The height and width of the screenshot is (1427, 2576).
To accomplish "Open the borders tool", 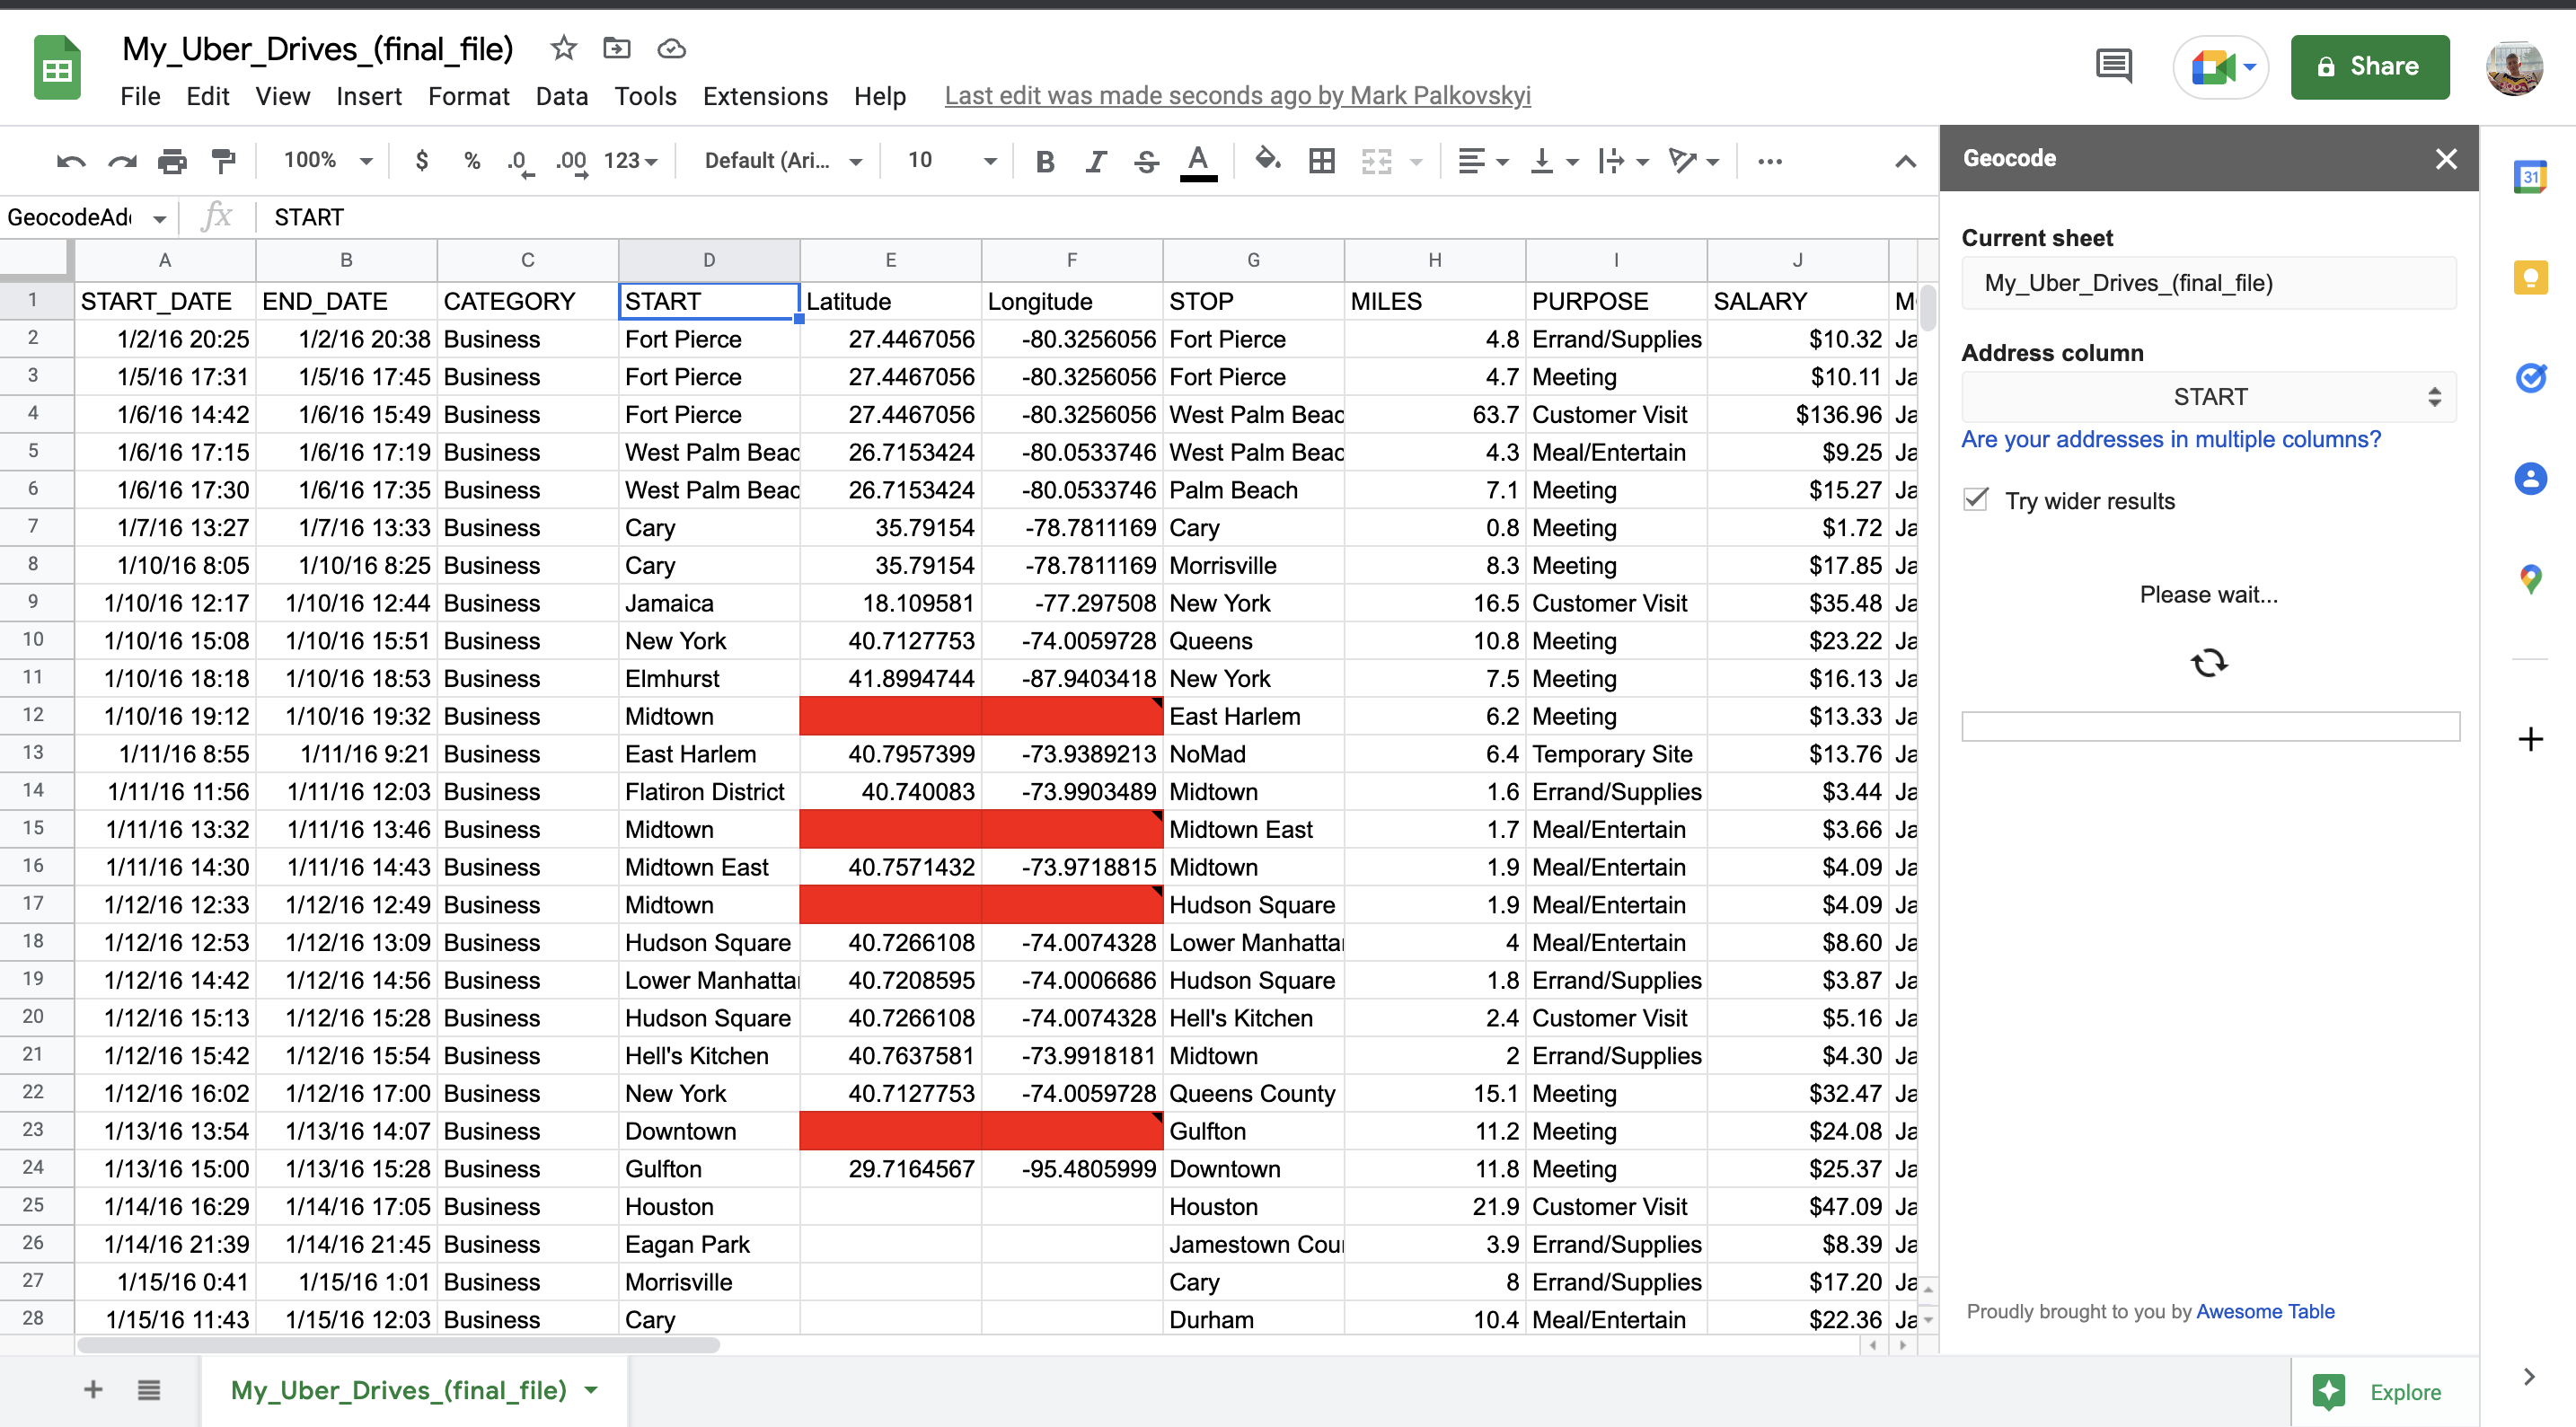I will 1321,161.
